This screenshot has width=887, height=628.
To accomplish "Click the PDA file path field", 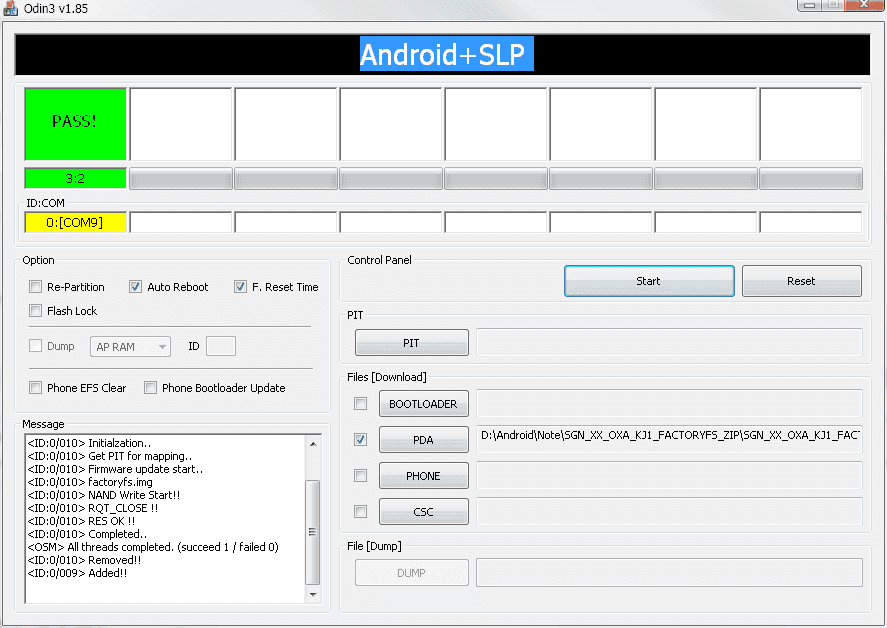I will (x=669, y=440).
